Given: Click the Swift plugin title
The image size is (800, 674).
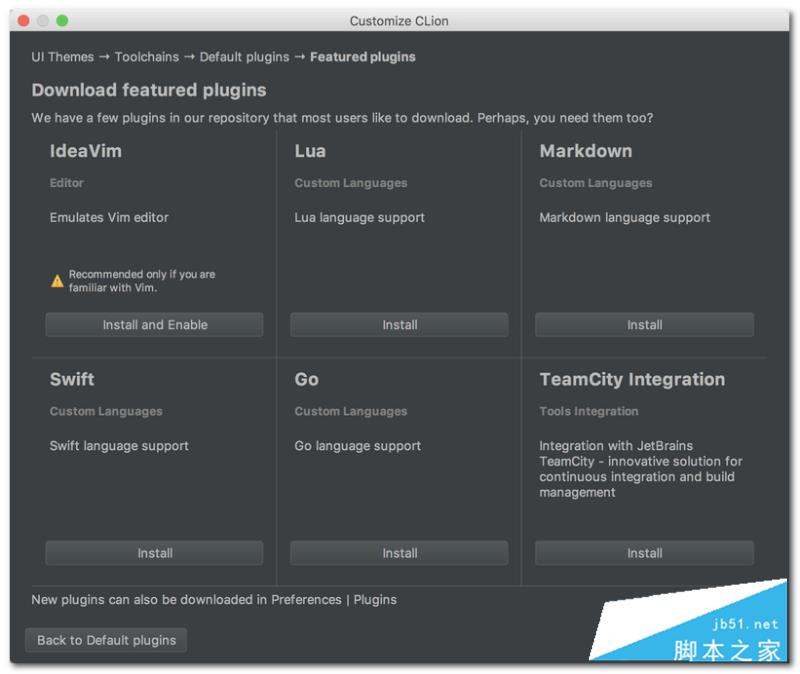Looking at the screenshot, I should [x=72, y=380].
